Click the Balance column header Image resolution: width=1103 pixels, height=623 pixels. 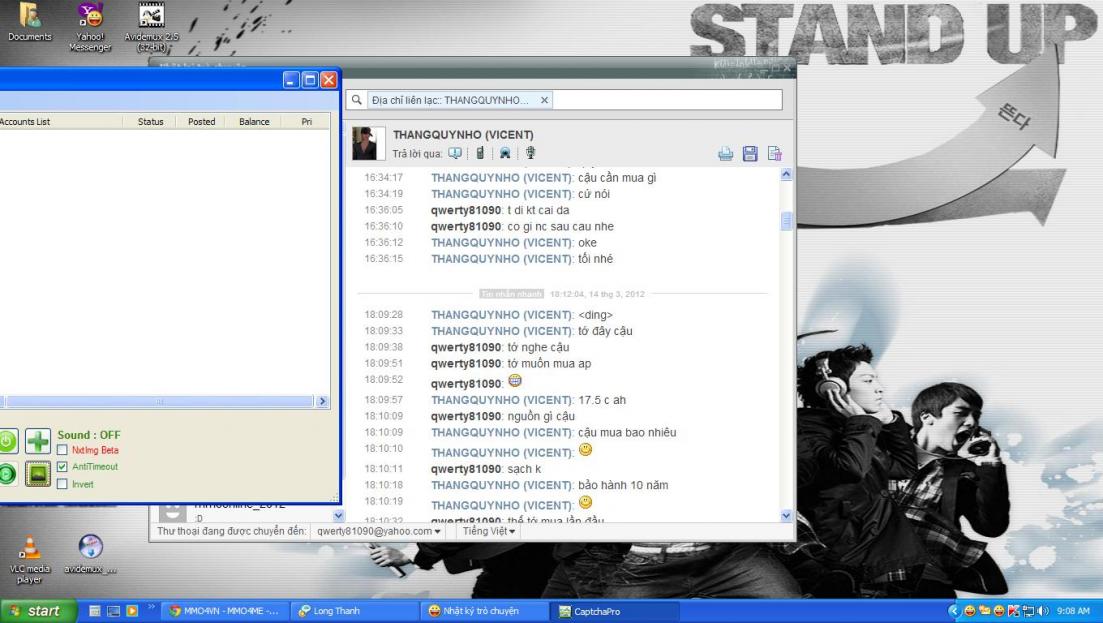tap(254, 122)
